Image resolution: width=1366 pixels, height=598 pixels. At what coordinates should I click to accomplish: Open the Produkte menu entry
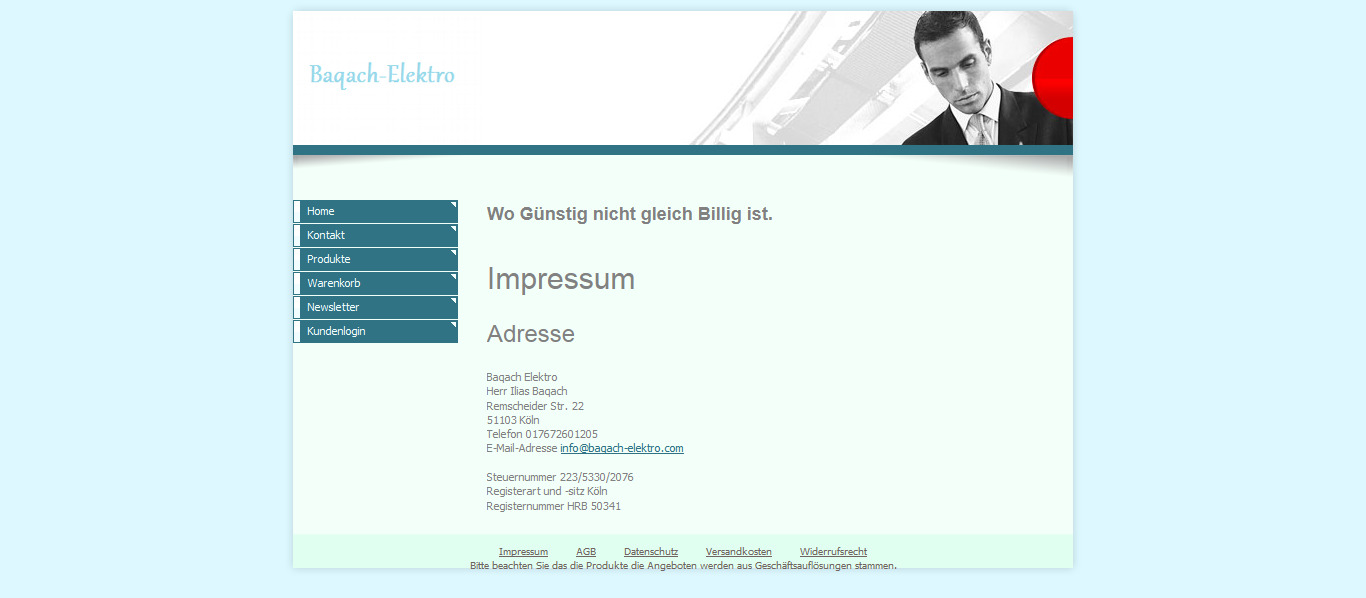click(x=375, y=259)
